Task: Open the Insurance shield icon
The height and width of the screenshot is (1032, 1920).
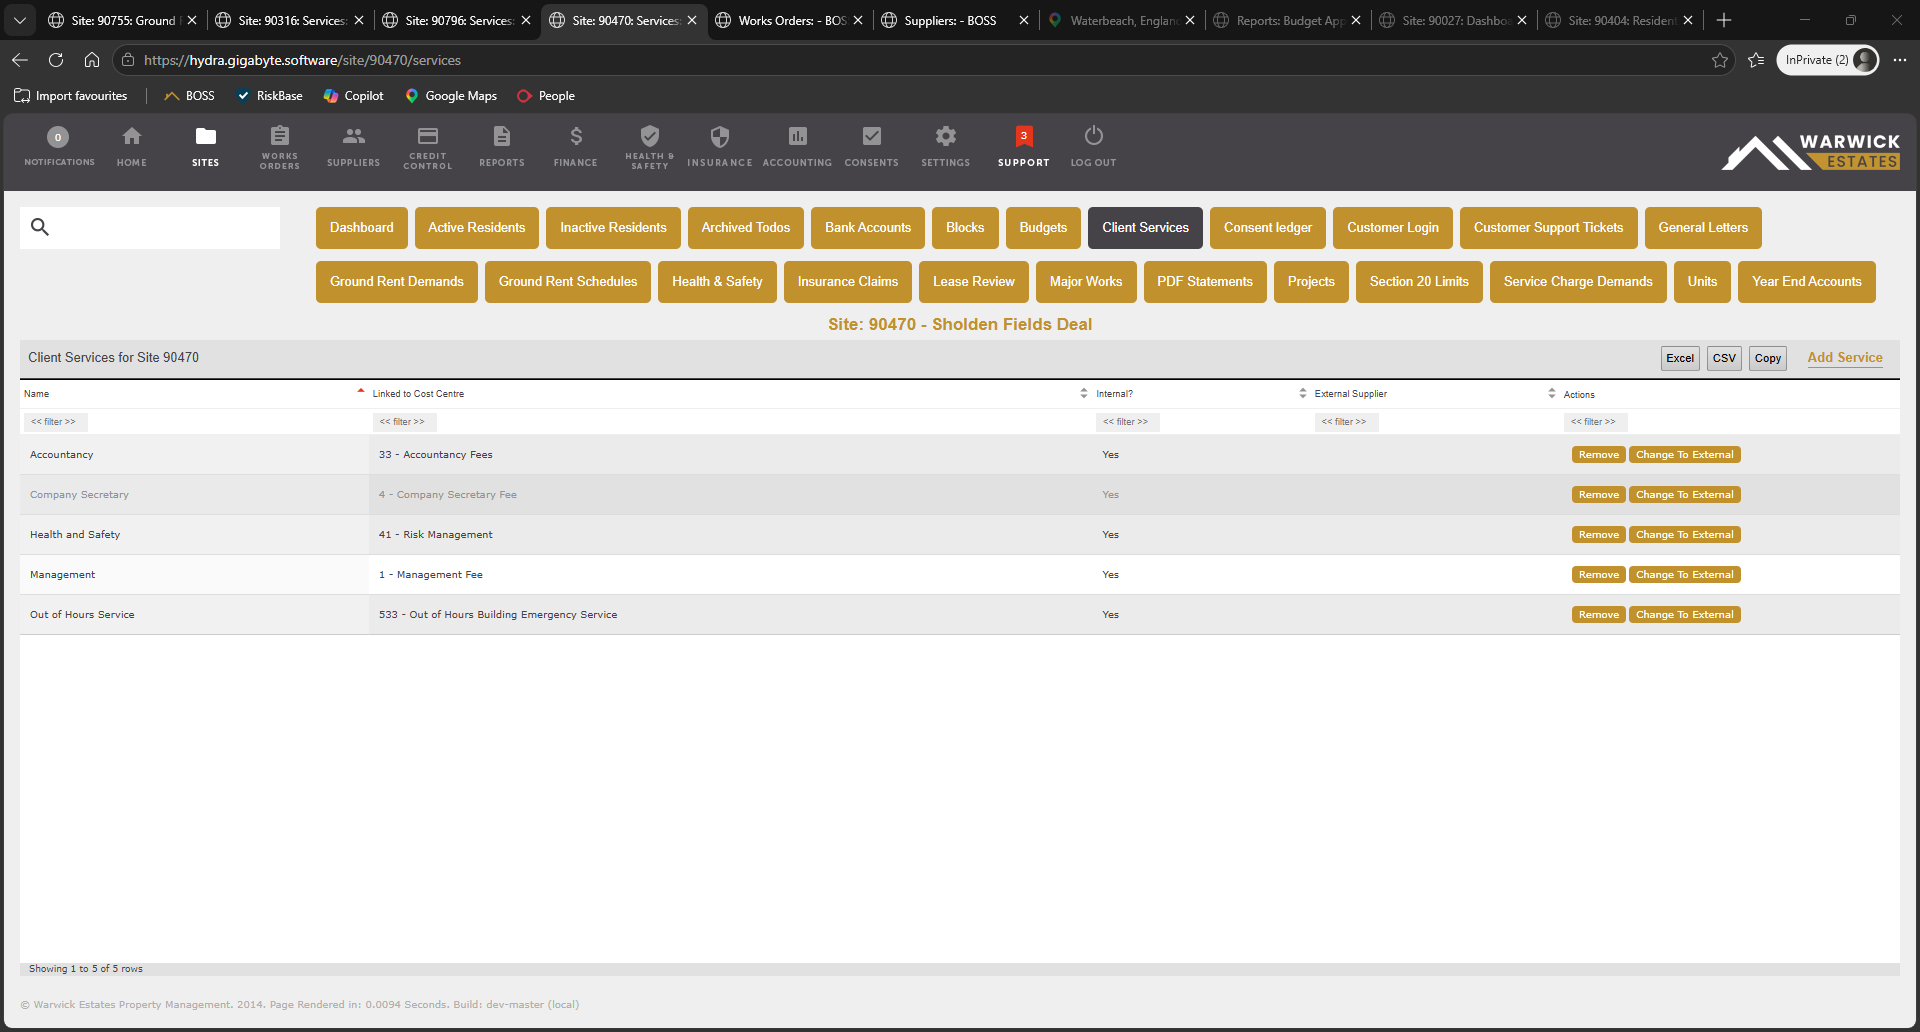Action: (x=720, y=136)
